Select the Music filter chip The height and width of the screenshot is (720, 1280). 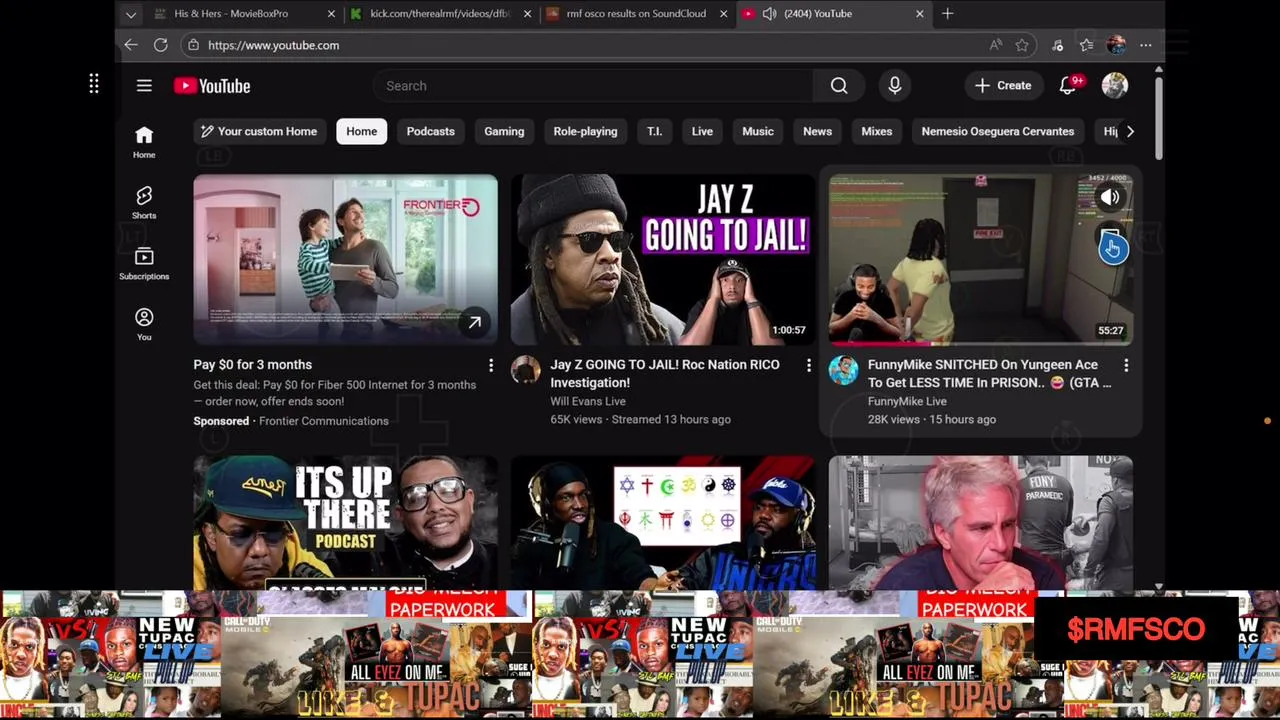pos(758,131)
